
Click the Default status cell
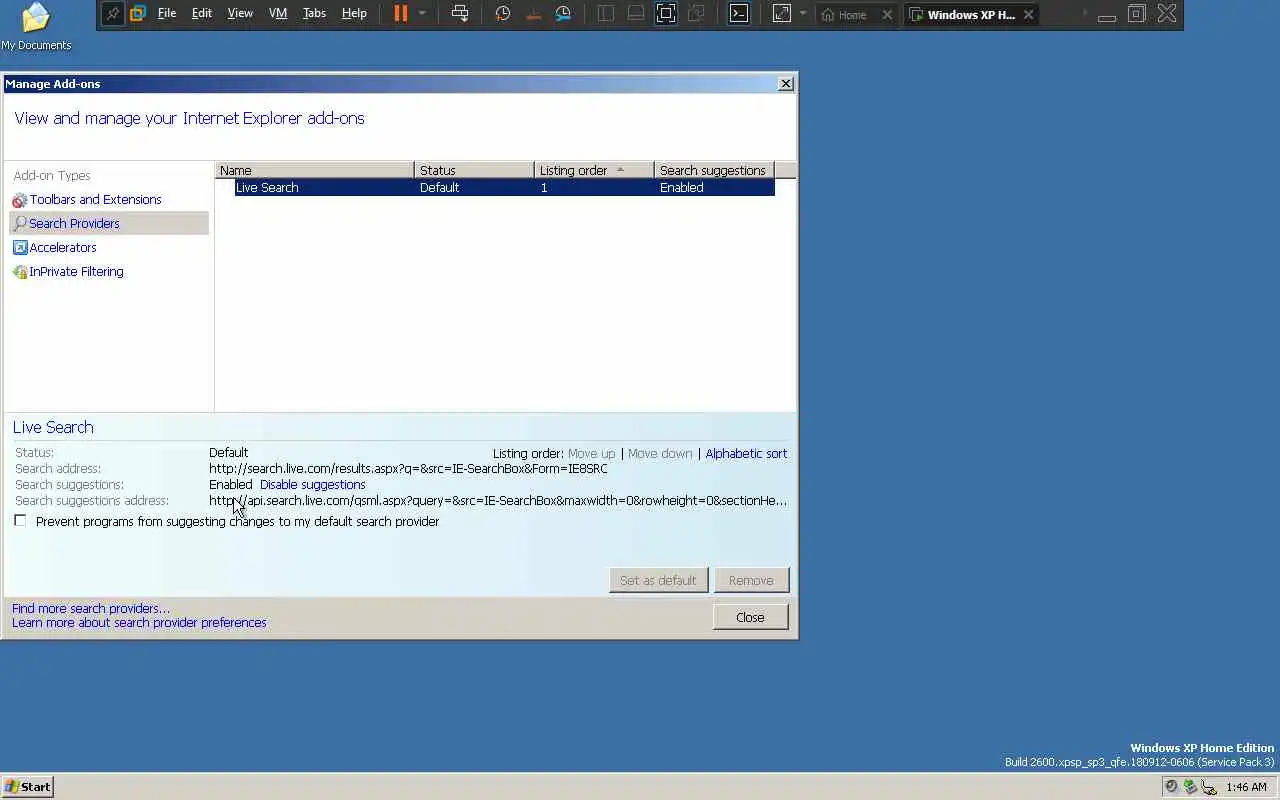coord(440,188)
